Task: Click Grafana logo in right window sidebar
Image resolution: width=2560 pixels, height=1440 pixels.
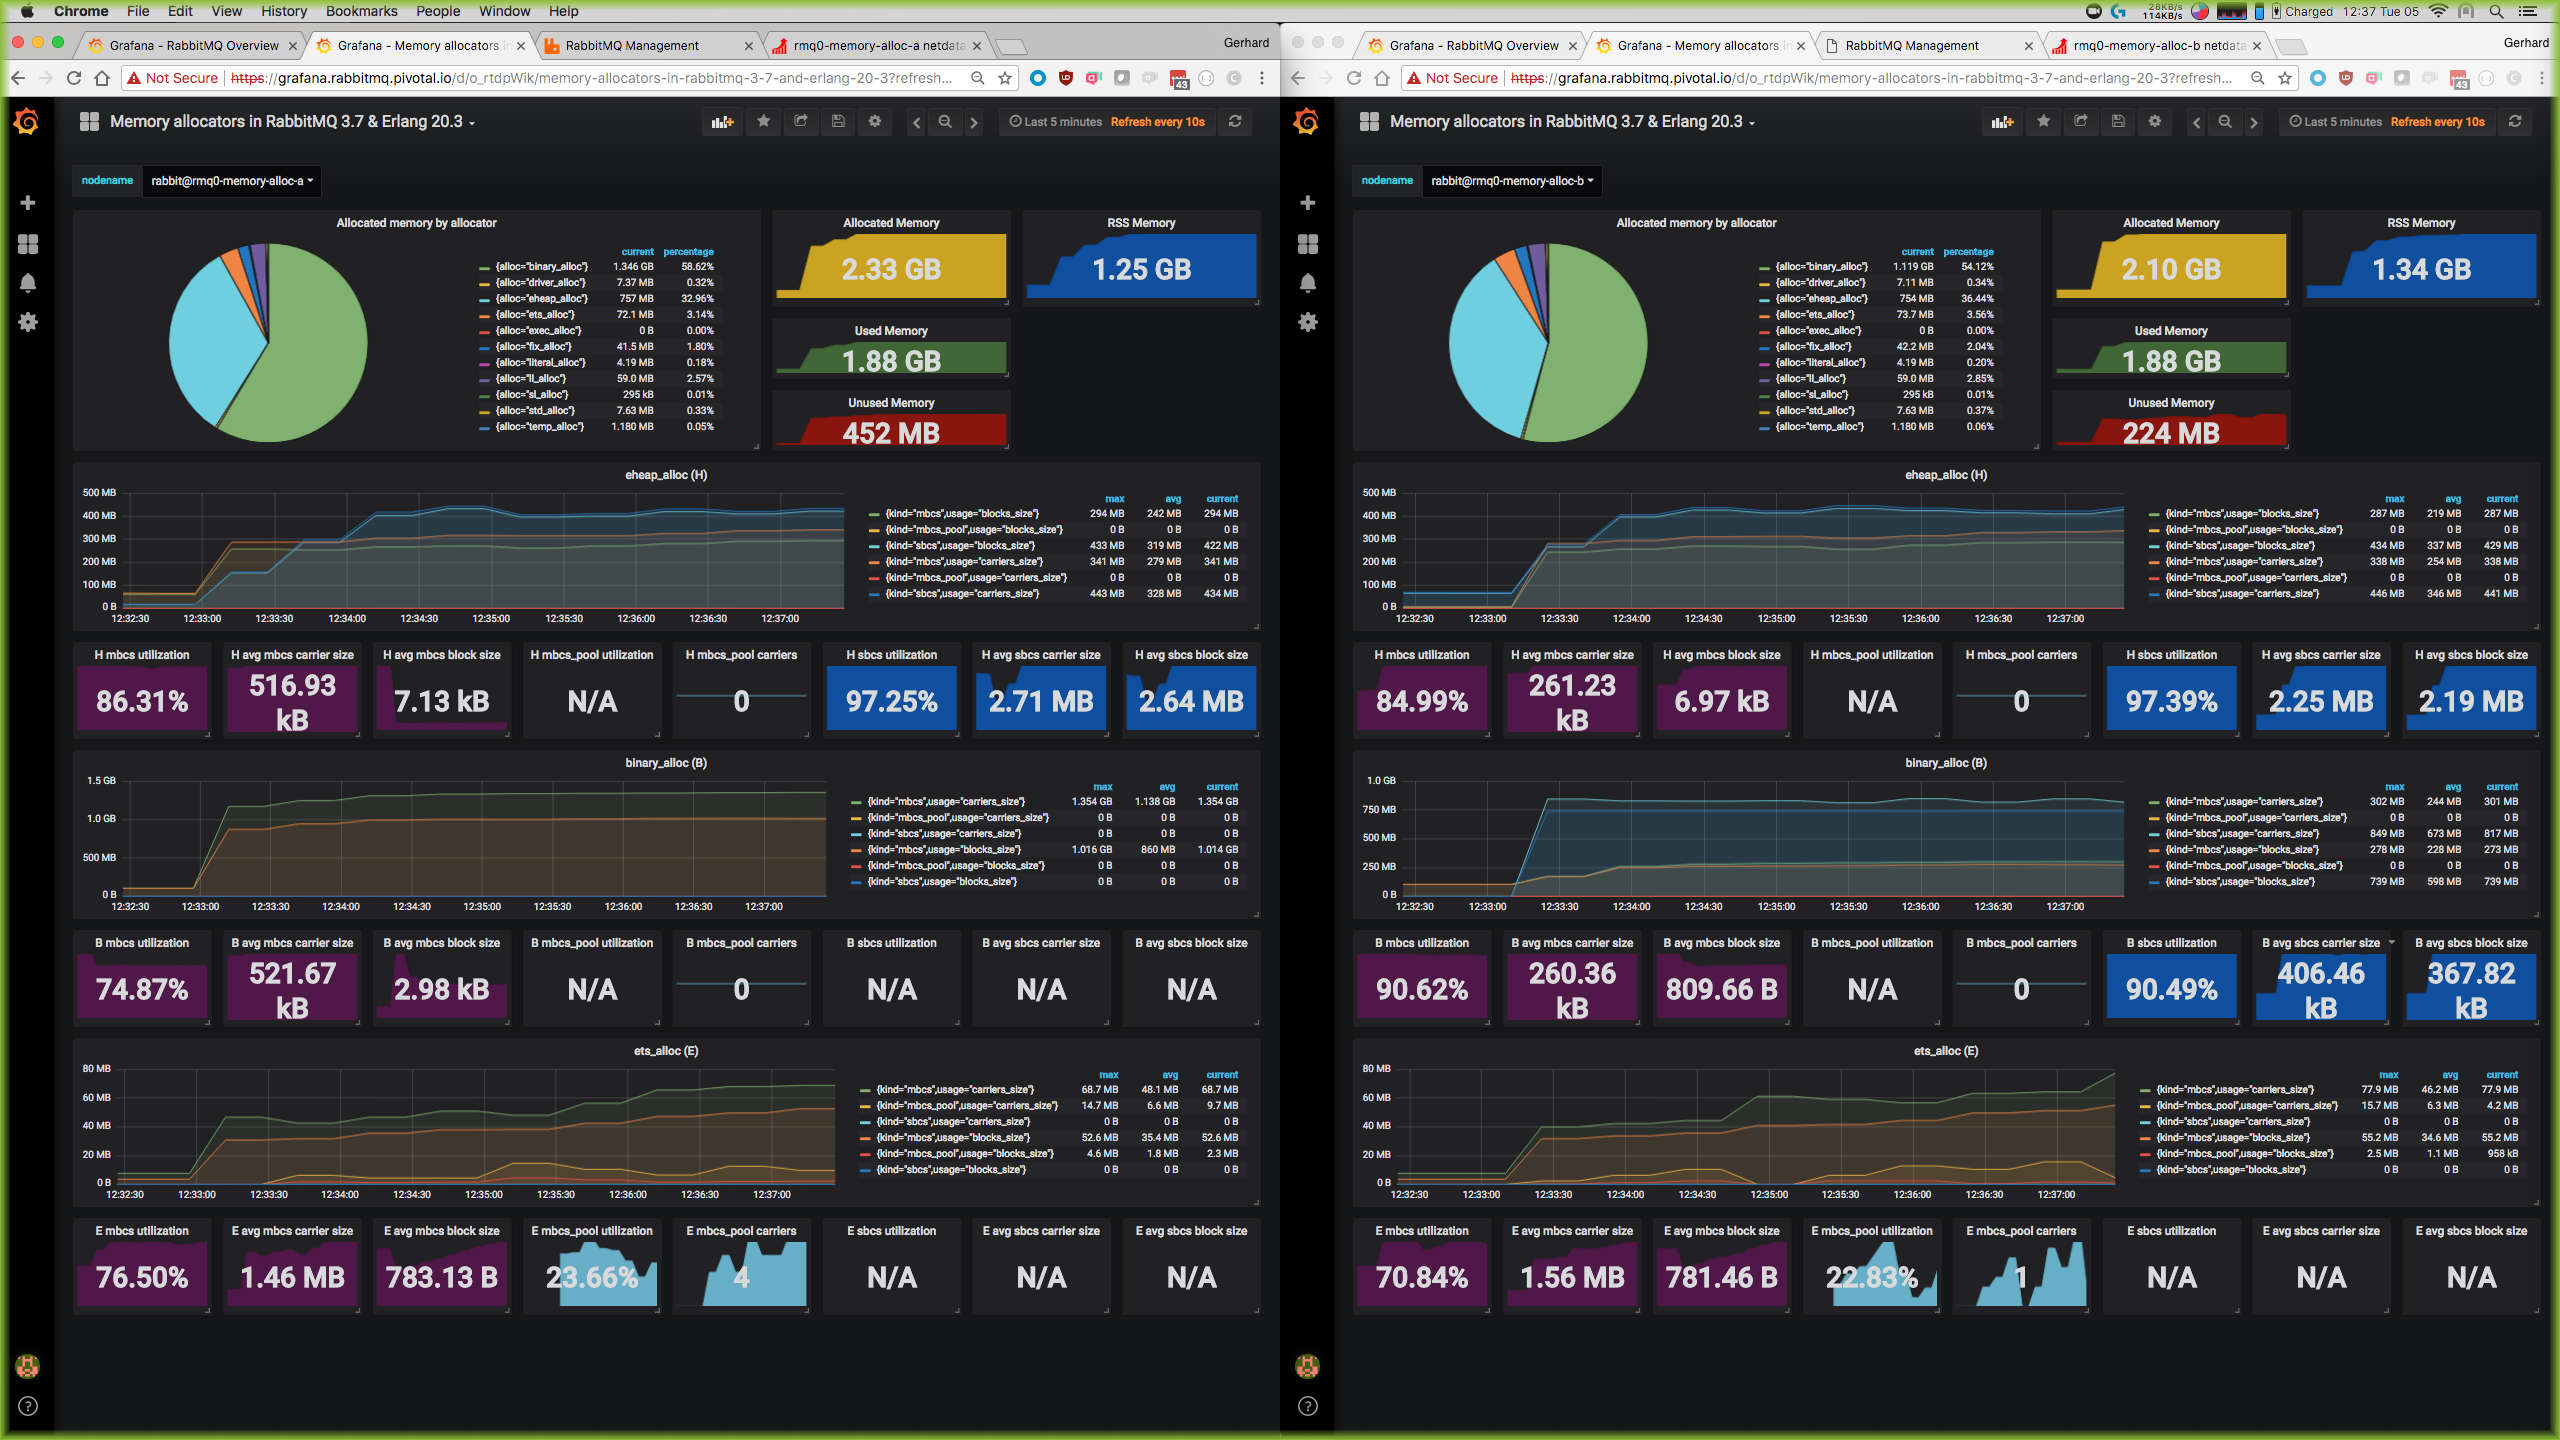Action: pos(1307,122)
